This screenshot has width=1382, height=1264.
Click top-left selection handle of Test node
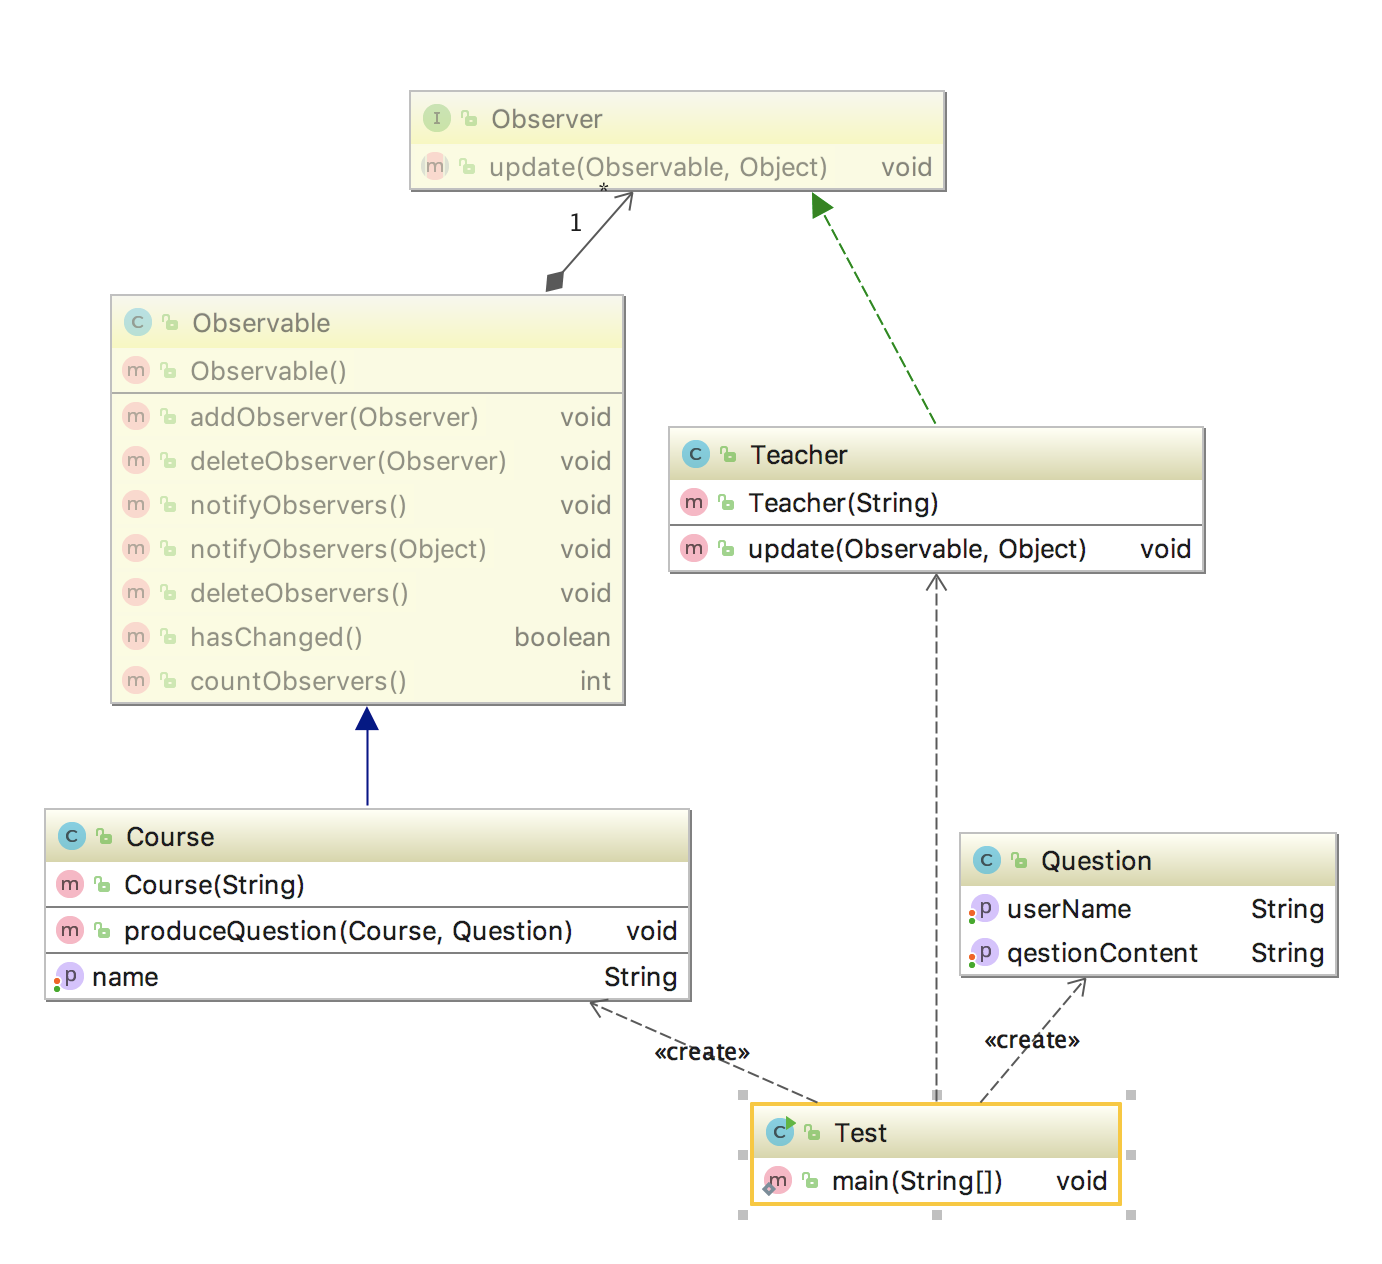743,1095
